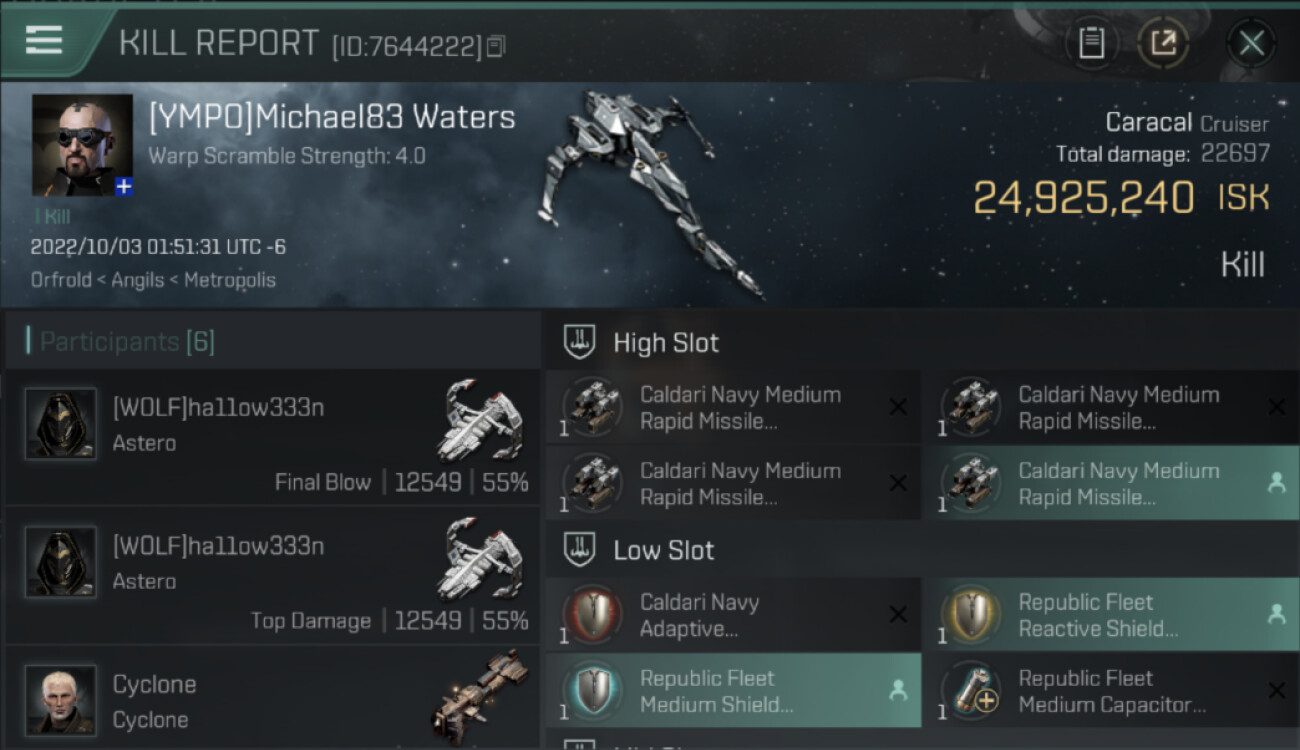This screenshot has height=750, width=1300.
Task: Click the High Slot section header
Action: (665, 343)
